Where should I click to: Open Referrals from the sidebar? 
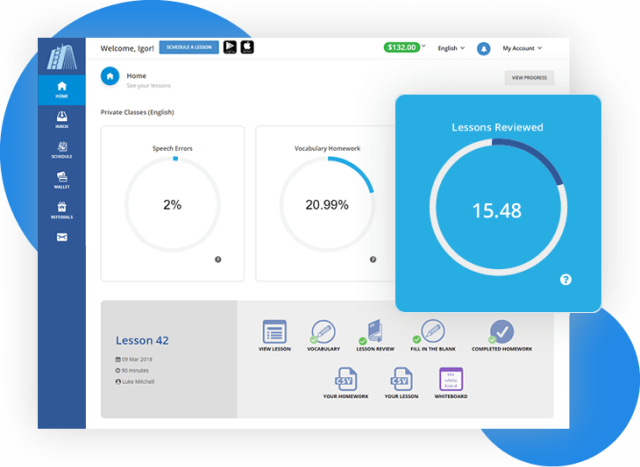point(62,209)
